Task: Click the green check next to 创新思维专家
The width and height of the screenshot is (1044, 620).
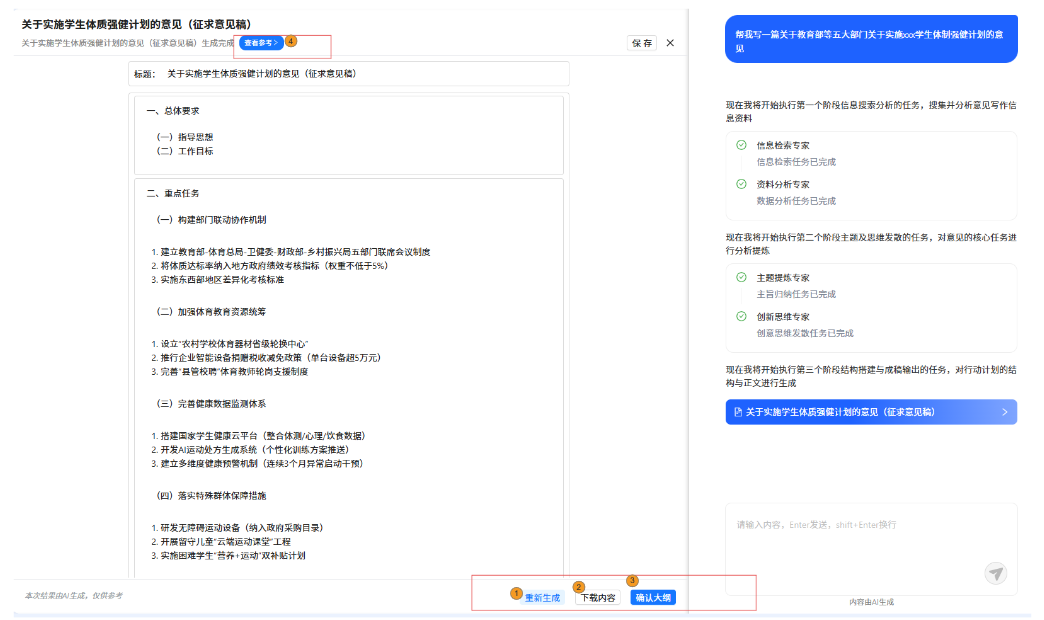Action: (x=741, y=316)
